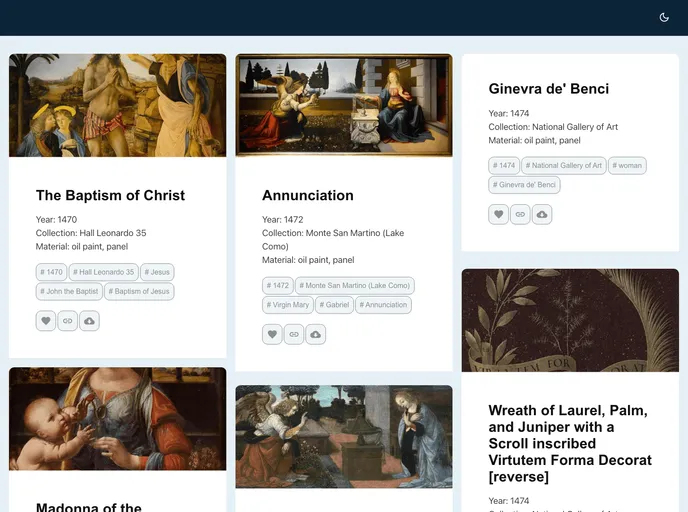Open Wreath of Laurel, Palm, and Juniper title
The height and width of the screenshot is (512, 688).
click(570, 443)
